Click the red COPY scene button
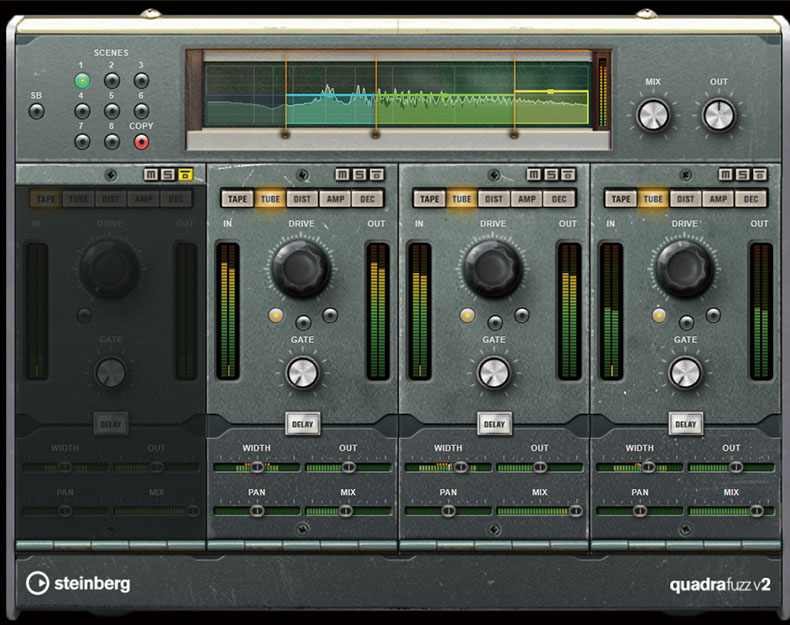The width and height of the screenshot is (790, 625). [x=142, y=142]
